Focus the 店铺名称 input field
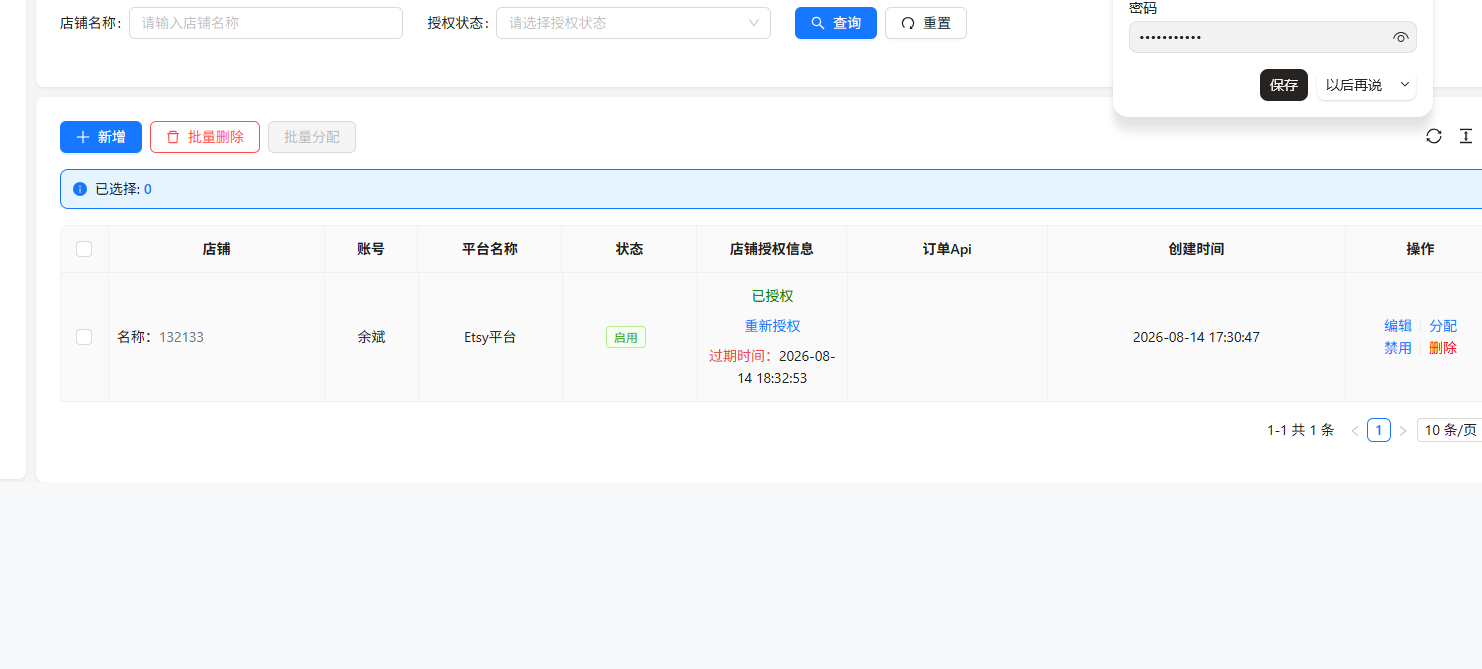 click(x=266, y=23)
